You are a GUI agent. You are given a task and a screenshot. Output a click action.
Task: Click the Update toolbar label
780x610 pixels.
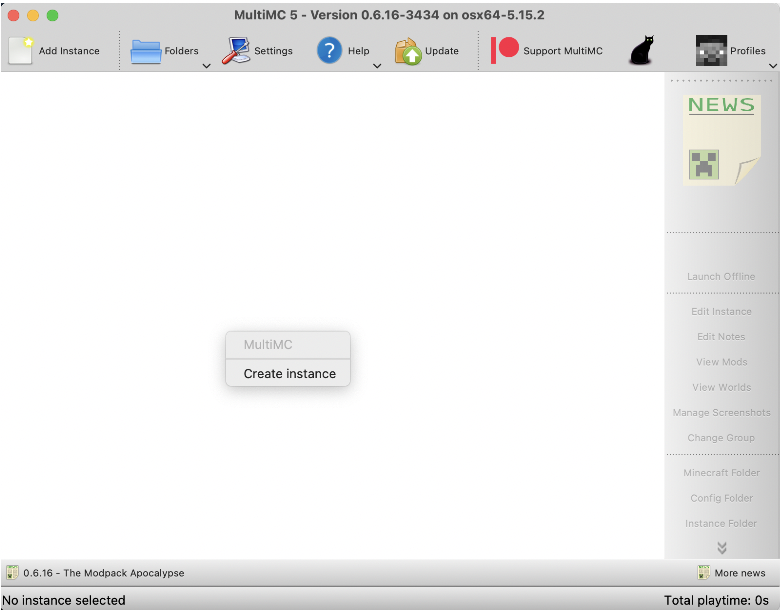pos(442,51)
